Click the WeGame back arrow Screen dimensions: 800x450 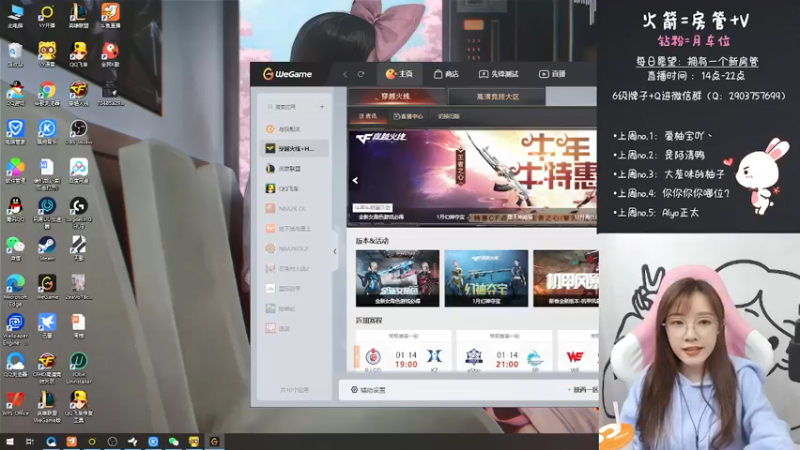[345, 74]
